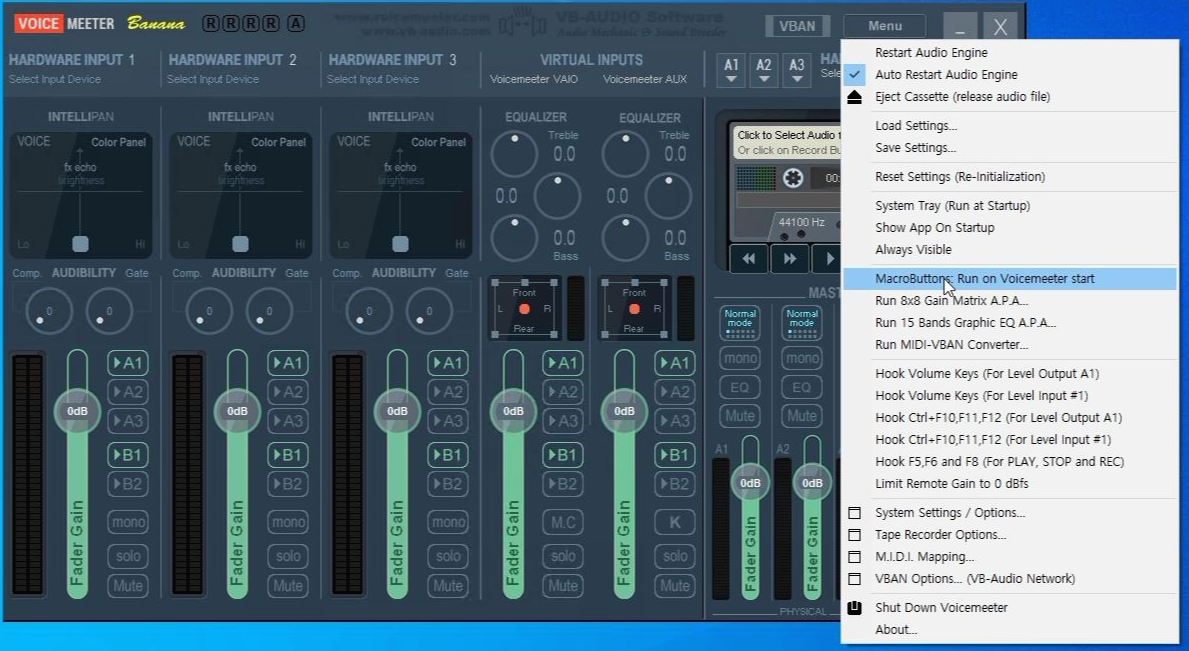Image resolution: width=1189 pixels, height=651 pixels.
Task: Change A1 bus Normal mode selector
Action: pyautogui.click(x=739, y=322)
